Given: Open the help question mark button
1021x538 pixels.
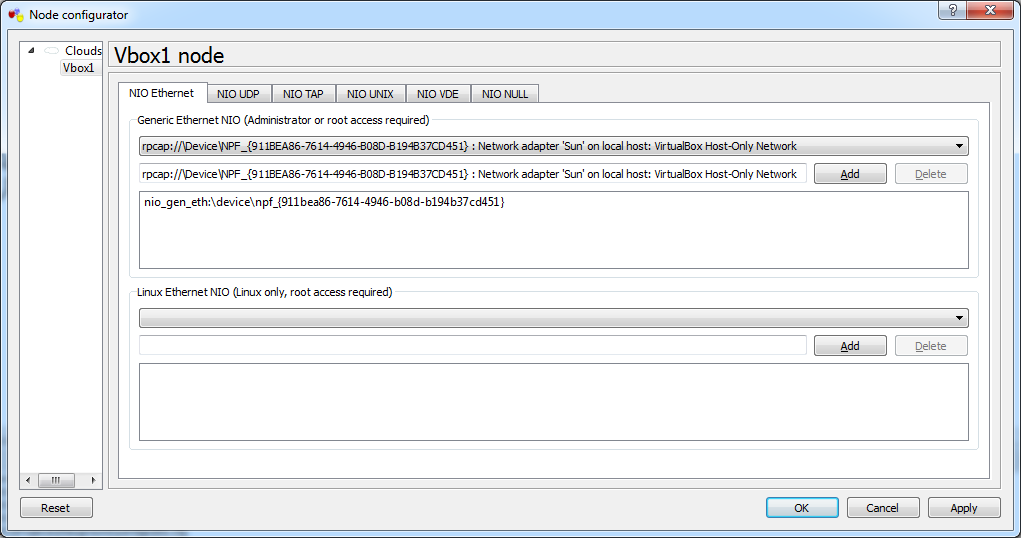Looking at the screenshot, I should click(953, 10).
